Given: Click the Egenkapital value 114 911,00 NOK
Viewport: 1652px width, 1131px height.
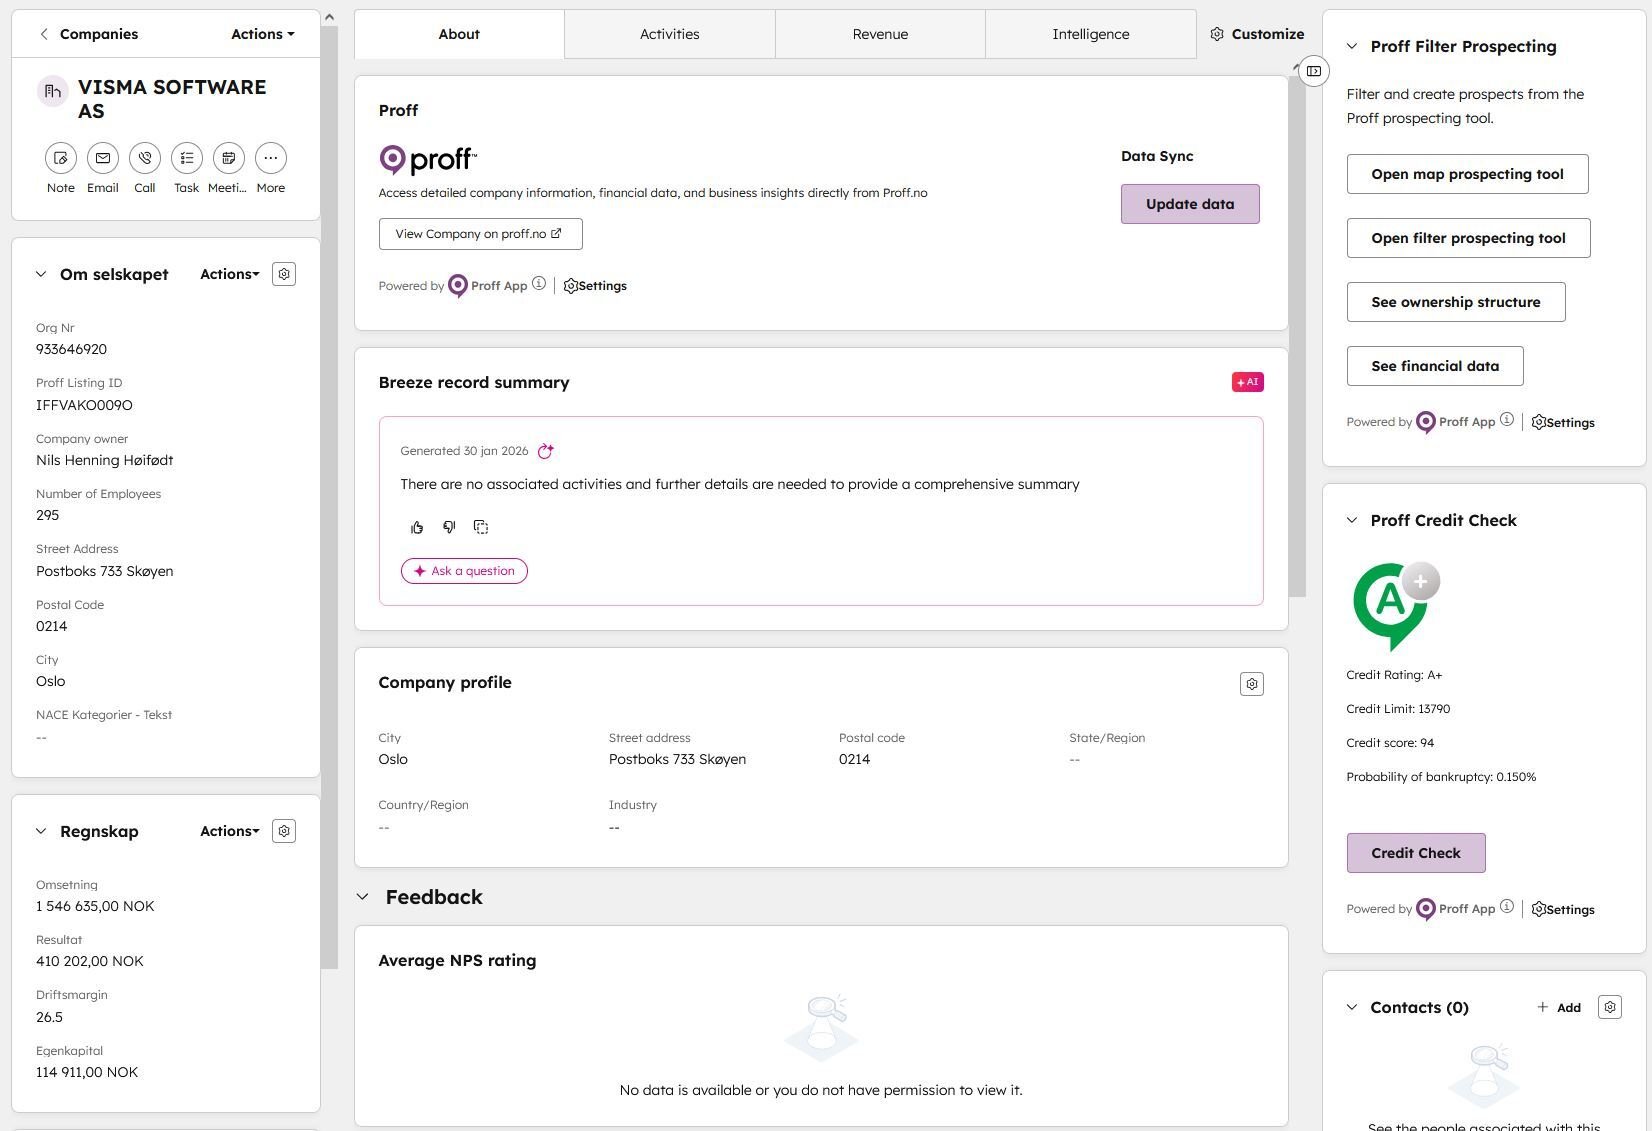Looking at the screenshot, I should (x=87, y=1072).
